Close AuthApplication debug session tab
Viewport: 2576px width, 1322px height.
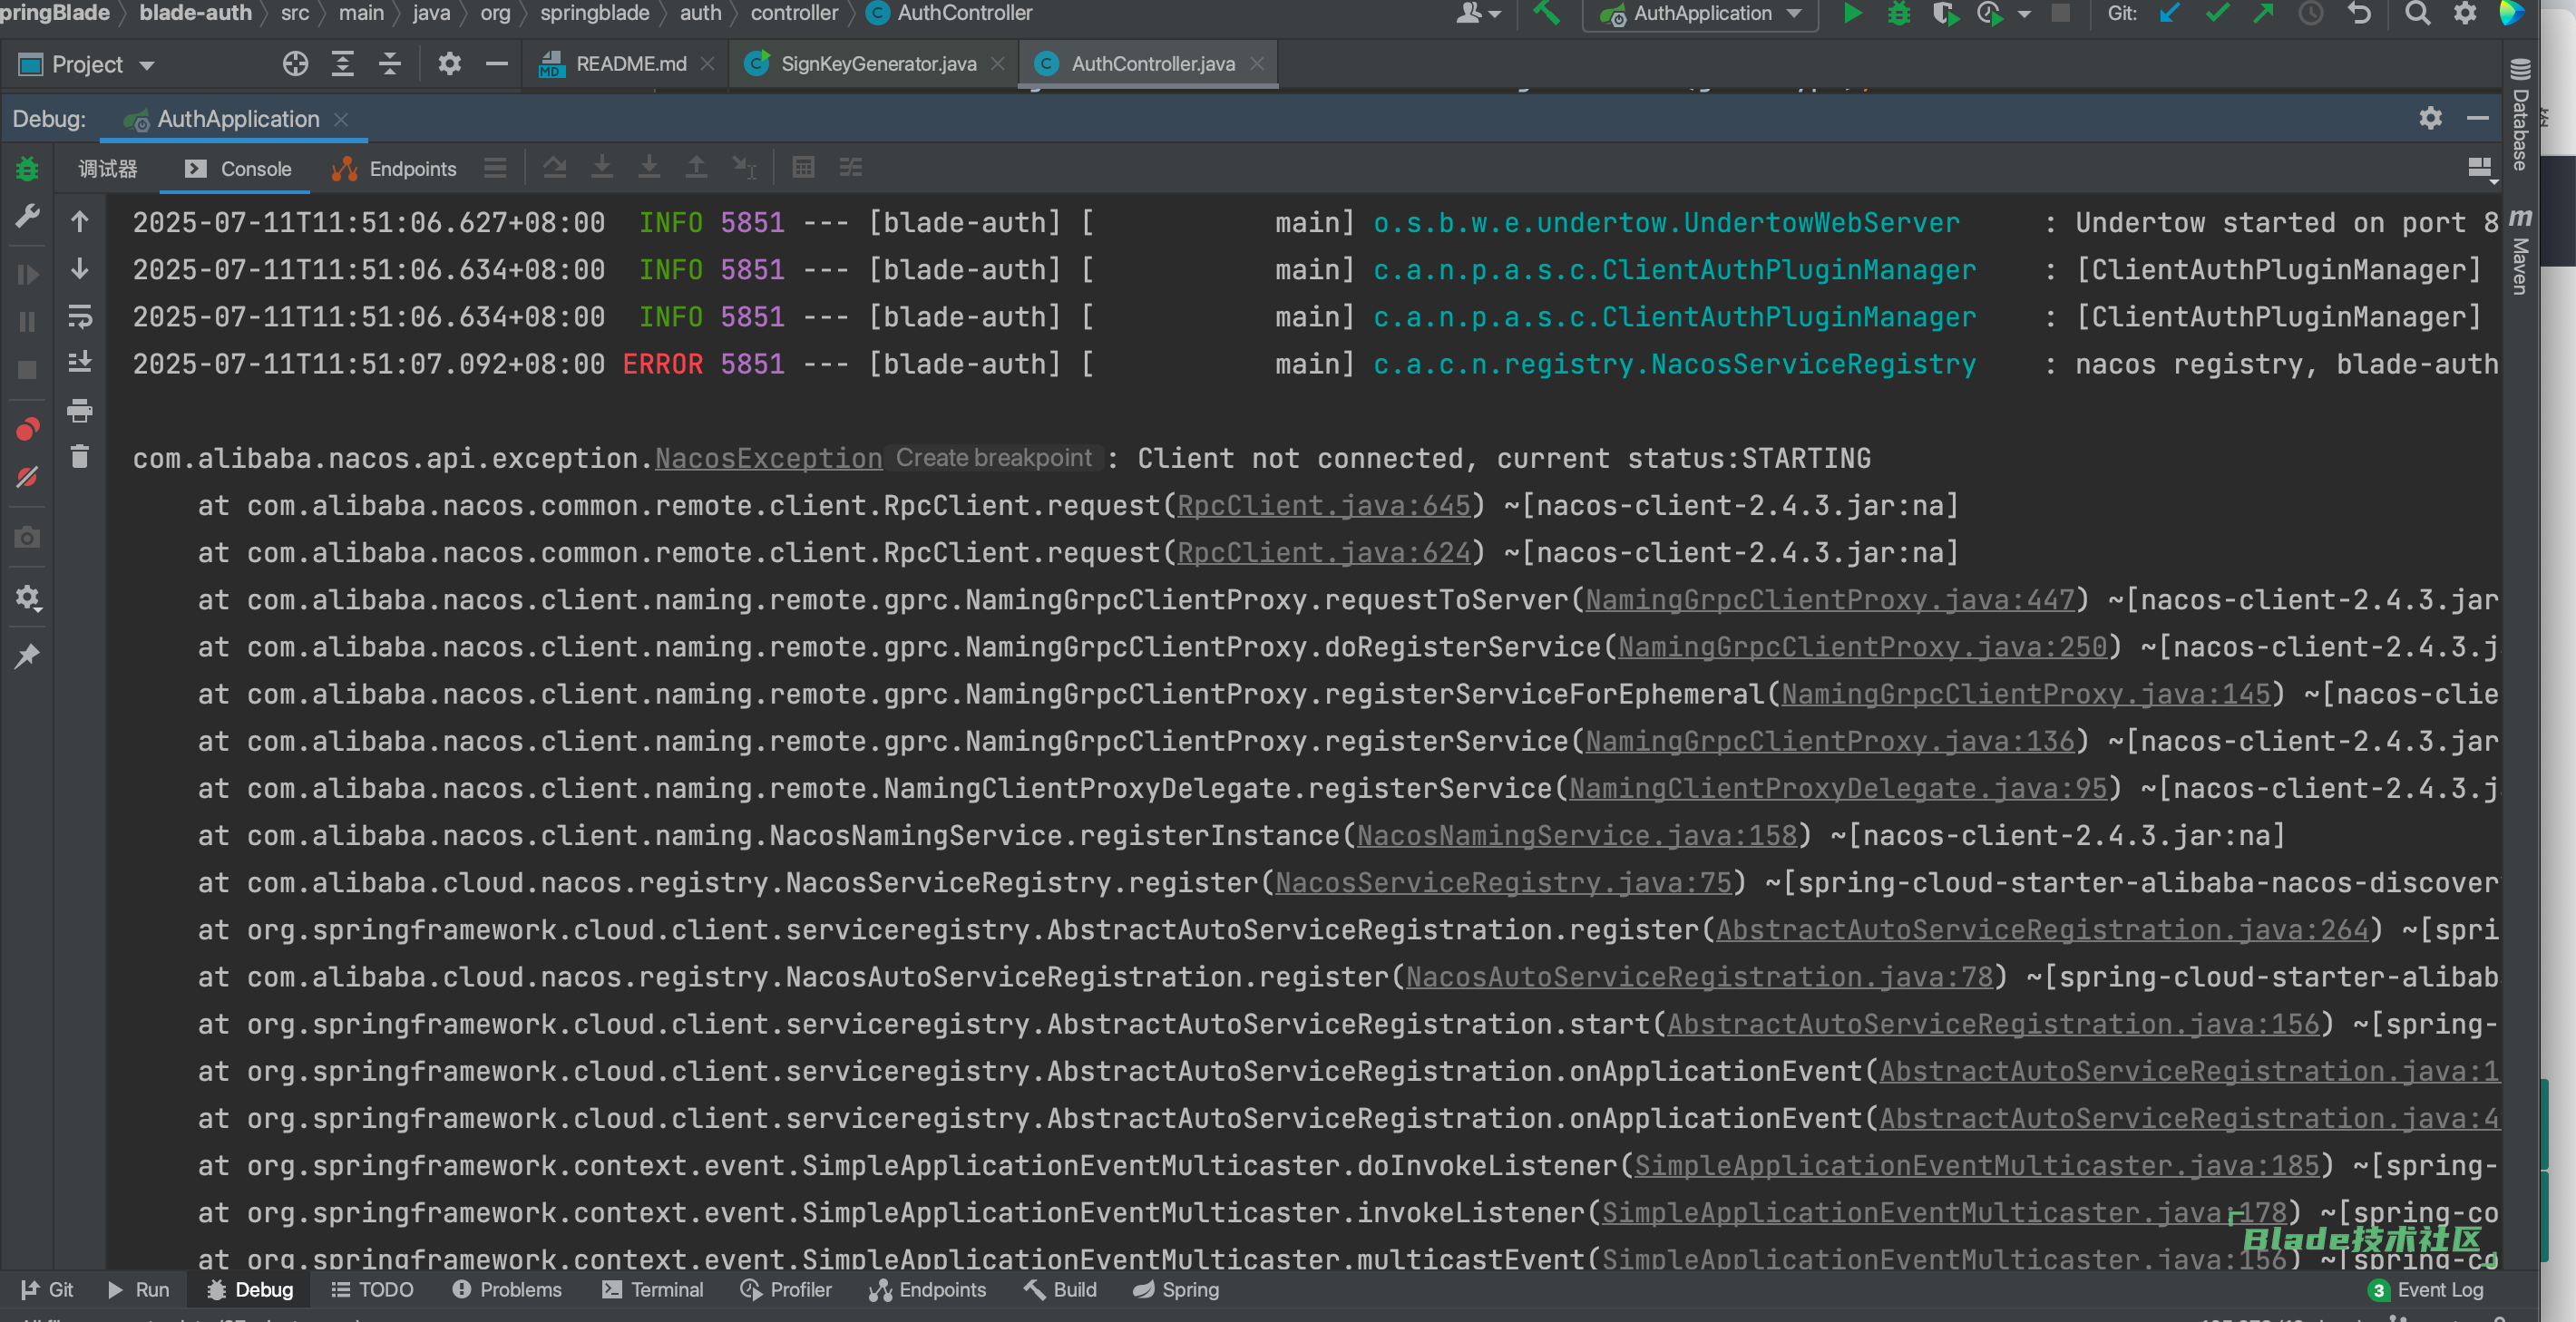(341, 119)
